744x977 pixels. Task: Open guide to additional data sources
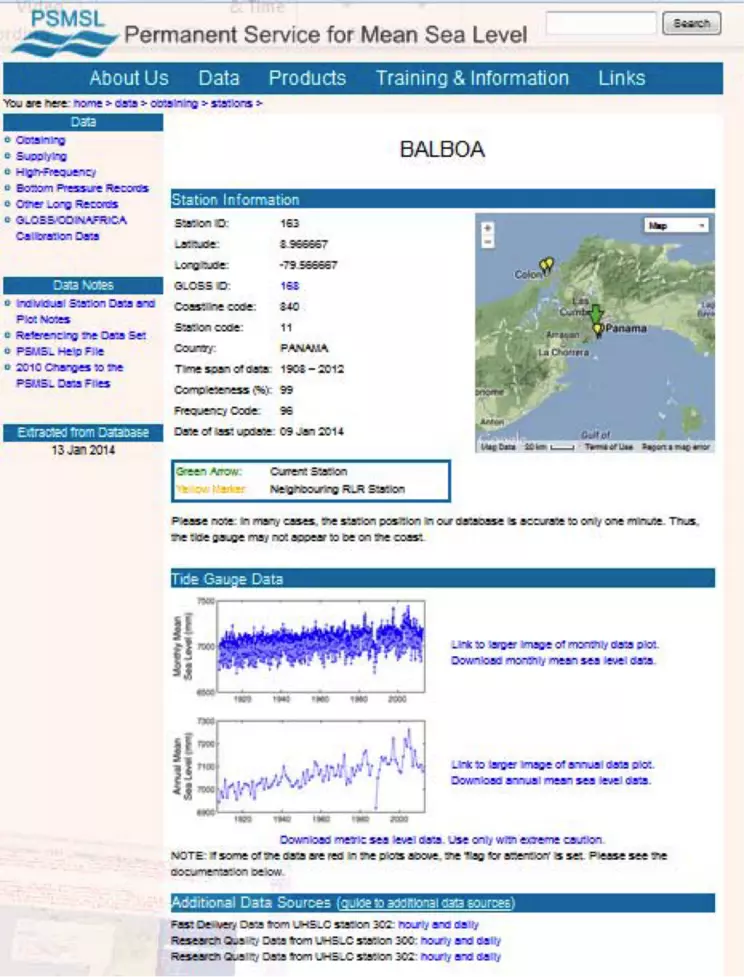pyautogui.click(x=426, y=903)
